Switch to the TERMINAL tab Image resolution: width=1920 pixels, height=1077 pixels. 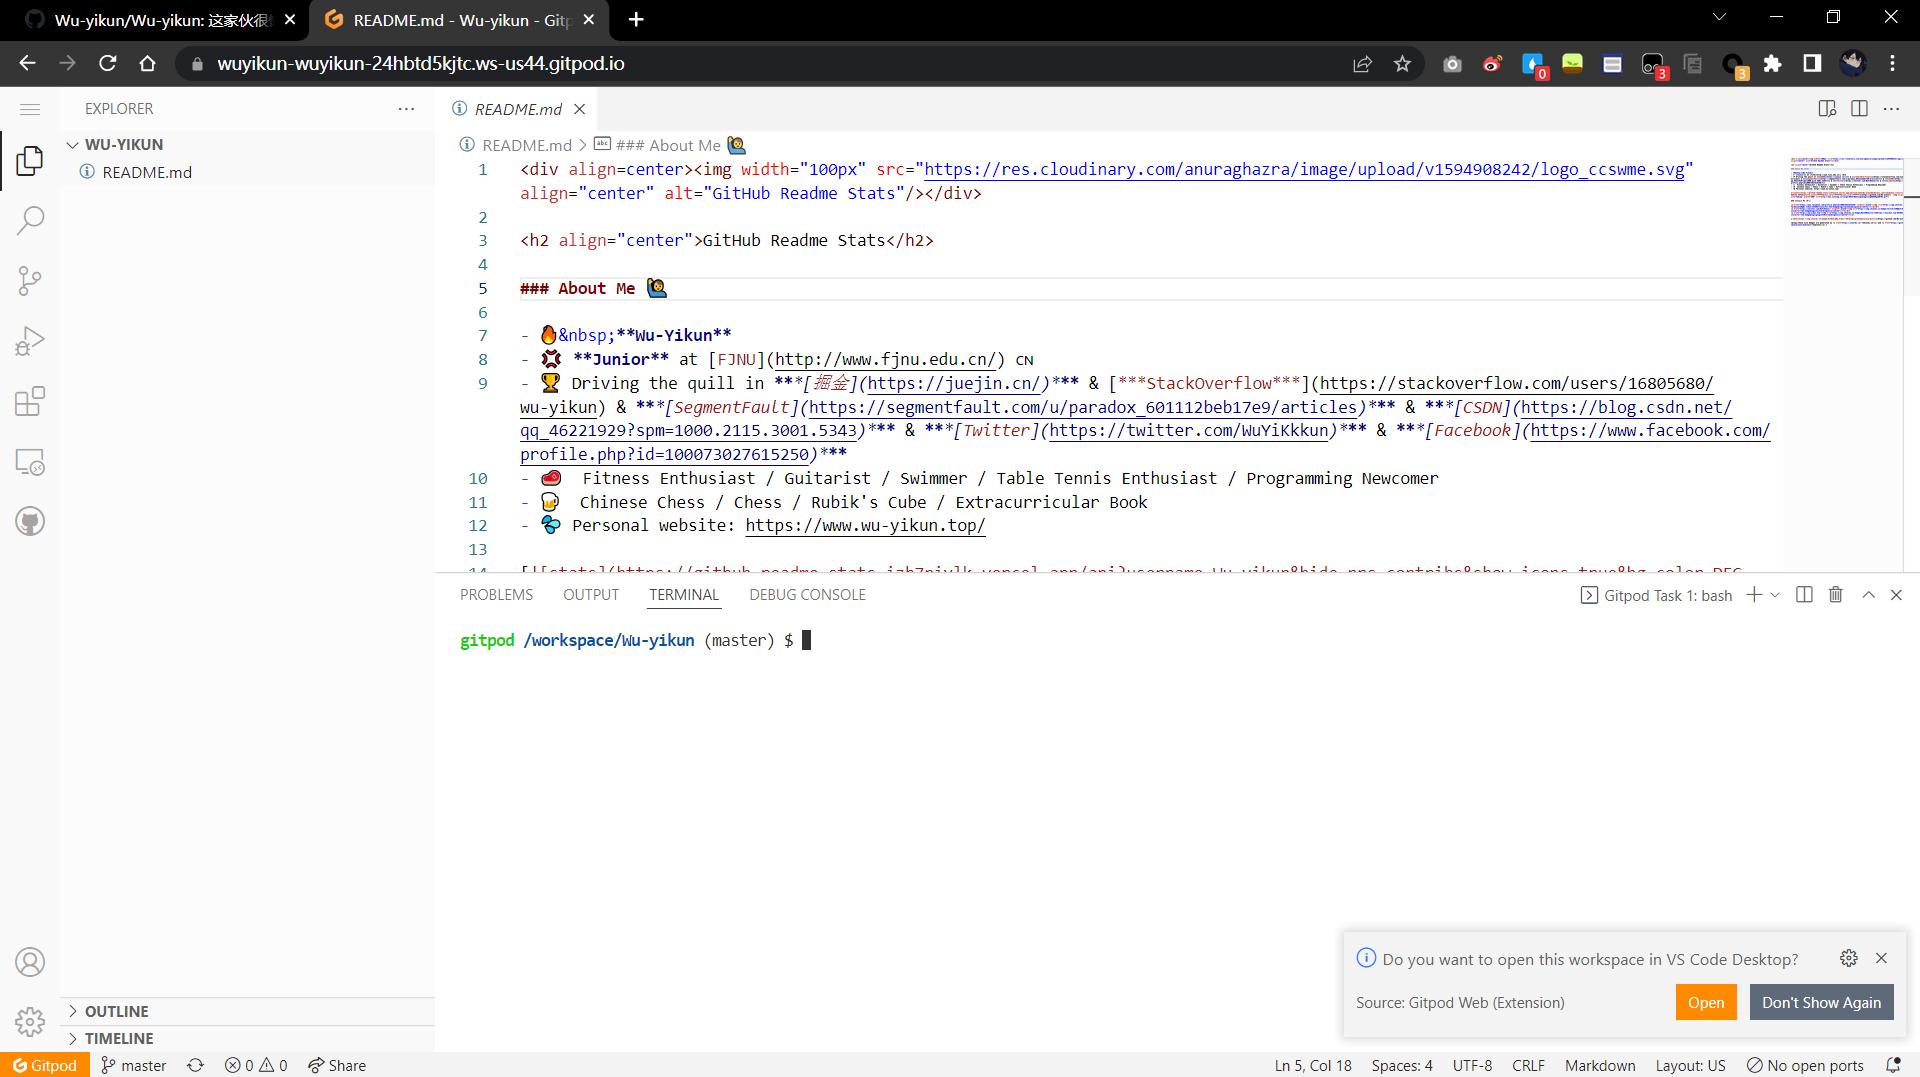[x=684, y=595]
